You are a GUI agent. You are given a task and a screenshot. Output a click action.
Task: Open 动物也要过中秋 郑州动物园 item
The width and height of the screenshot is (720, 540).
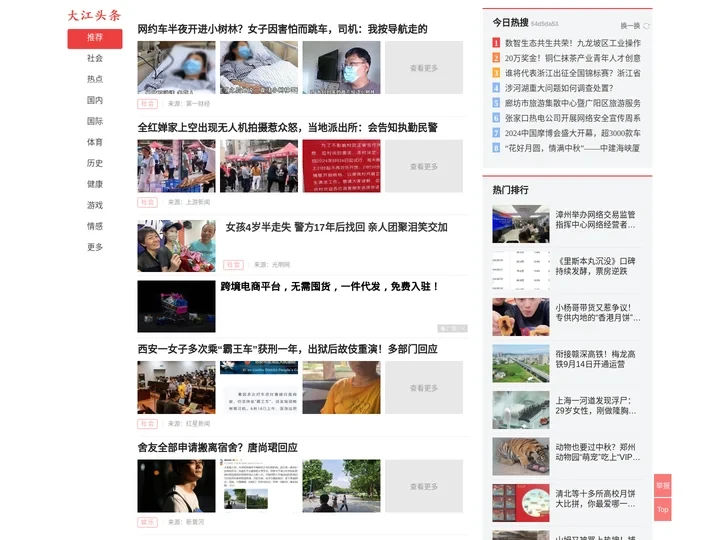tap(598, 452)
